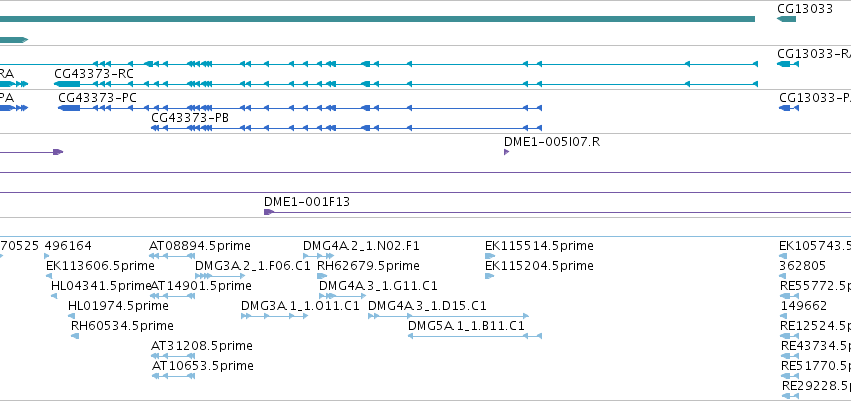Click the CG43373-PC protein label
The width and height of the screenshot is (851, 401).
pyautogui.click(x=97, y=98)
